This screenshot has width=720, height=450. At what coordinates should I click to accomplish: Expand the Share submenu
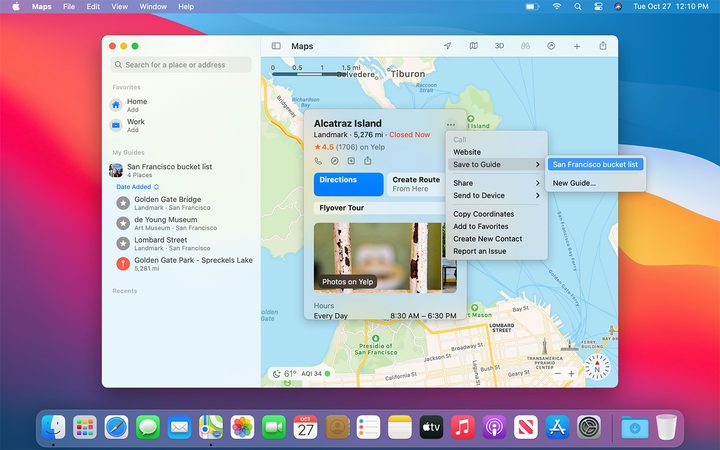coord(496,183)
